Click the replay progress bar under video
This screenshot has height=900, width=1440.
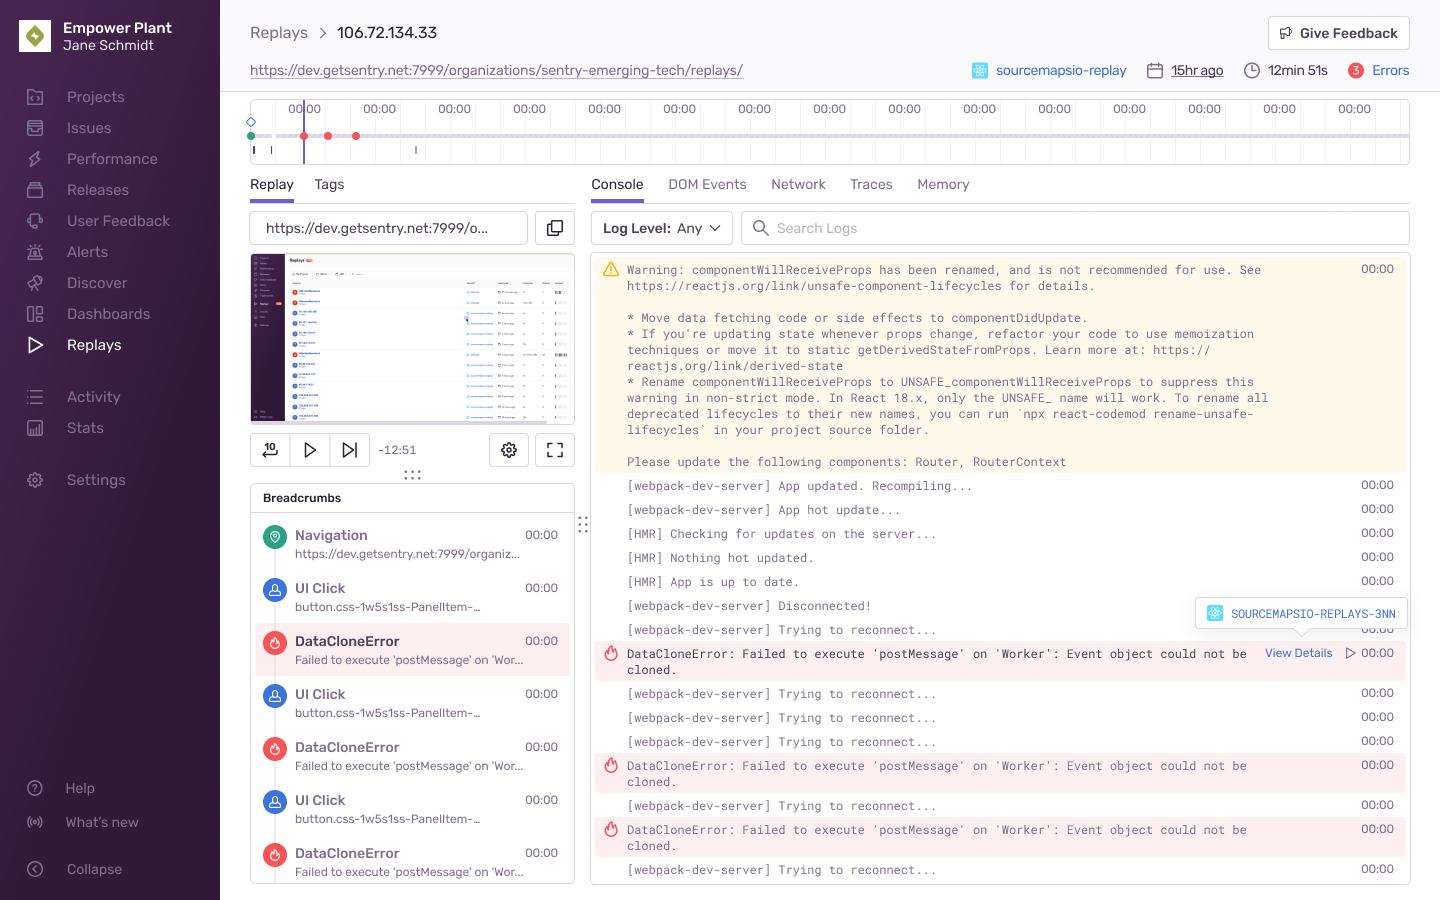[x=412, y=423]
